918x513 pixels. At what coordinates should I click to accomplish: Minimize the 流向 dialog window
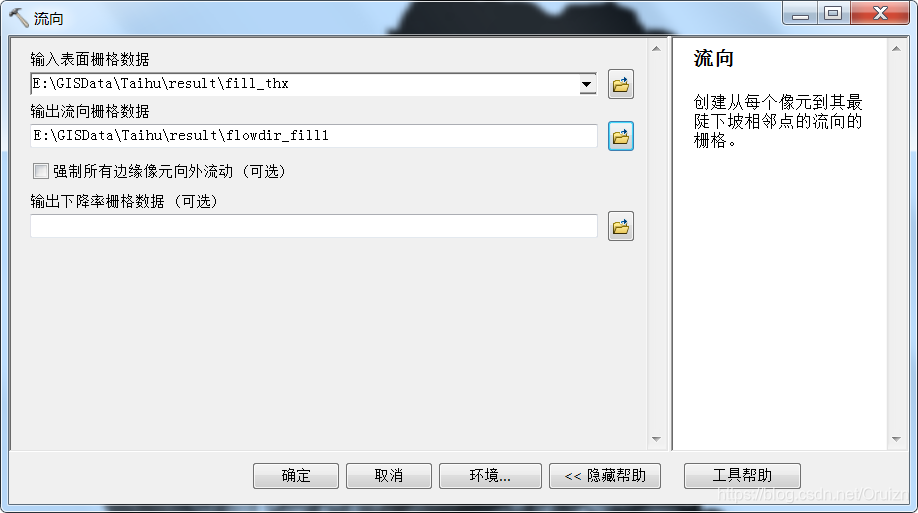800,13
